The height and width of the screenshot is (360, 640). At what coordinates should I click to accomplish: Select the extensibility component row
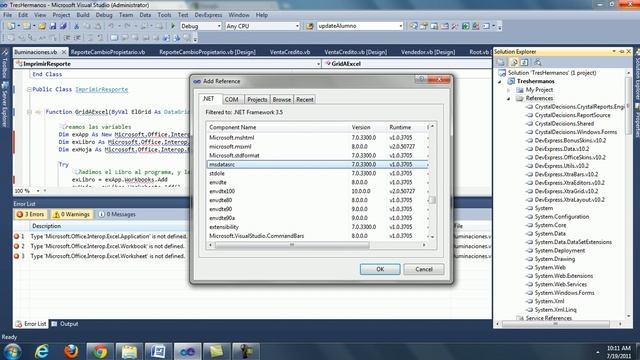coord(318,227)
